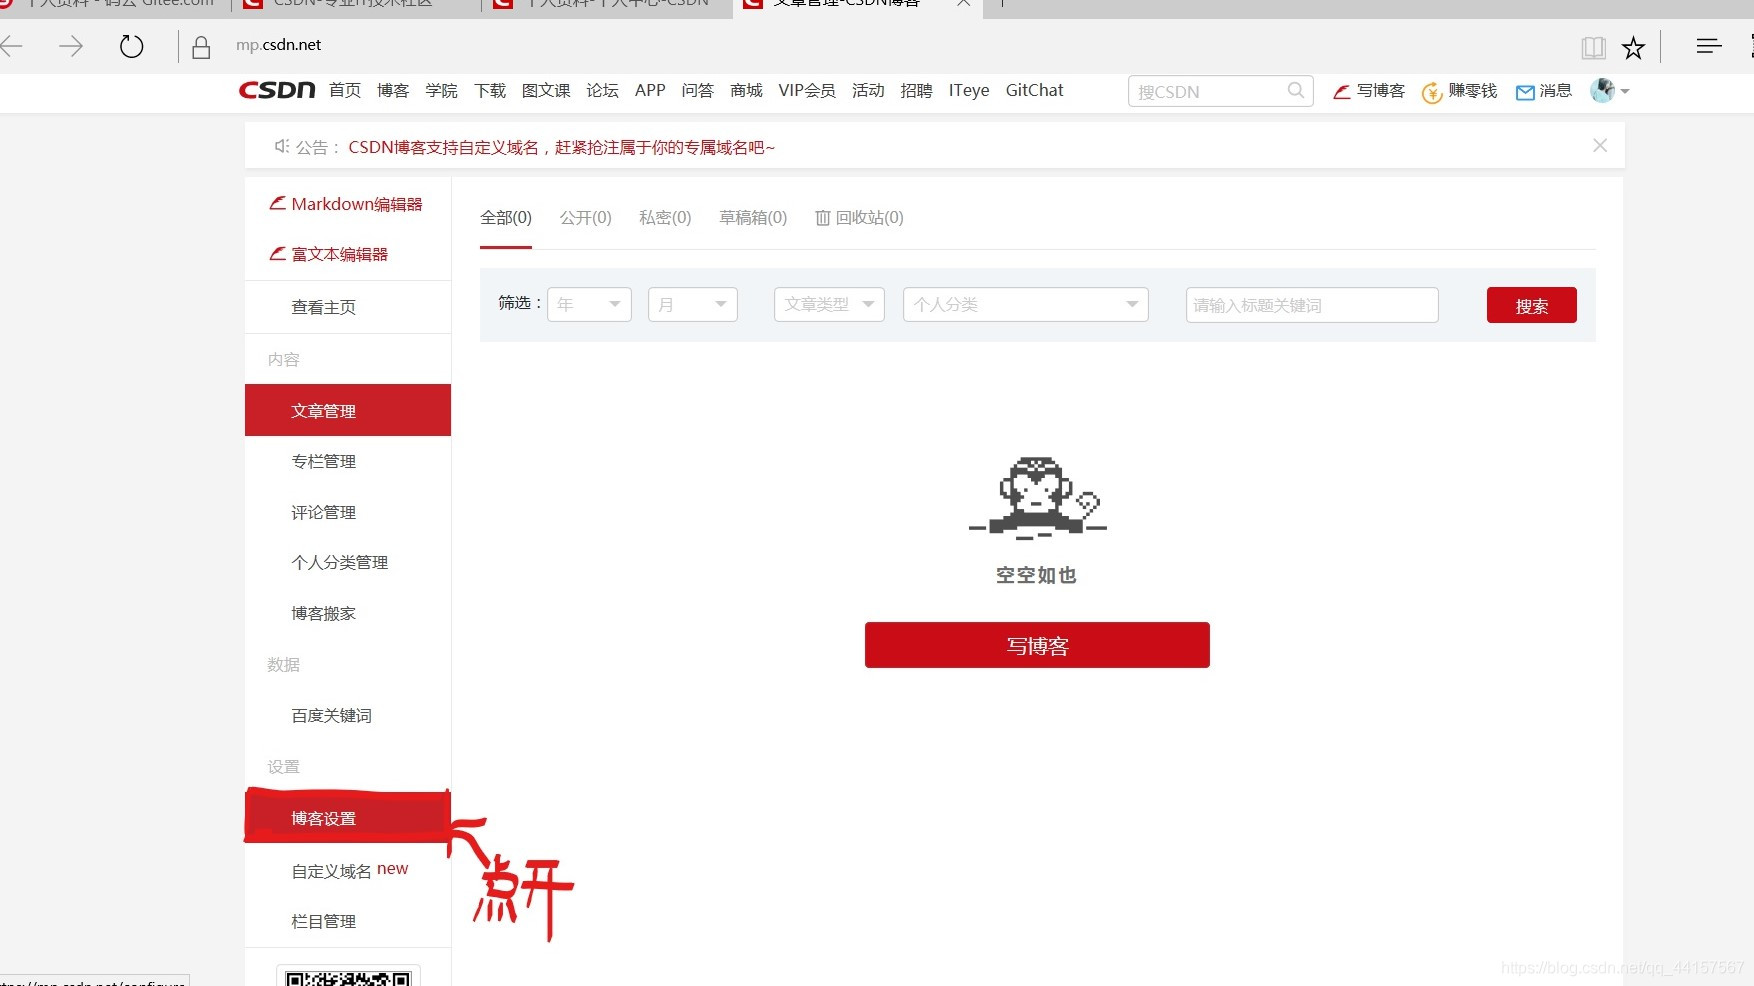Open 下载 in top navigation
Viewport: 1754px width, 986px height.
[x=490, y=90]
